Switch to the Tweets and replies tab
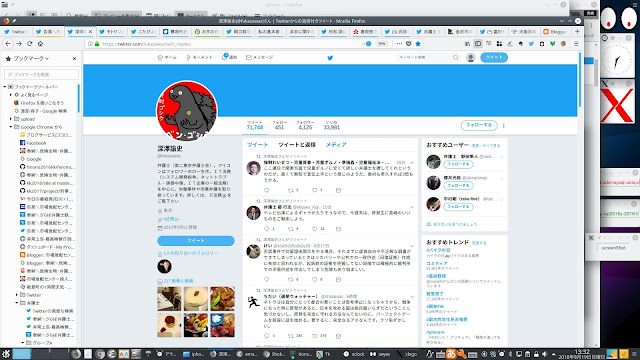Viewport: 640px width, 360px height. (297, 145)
